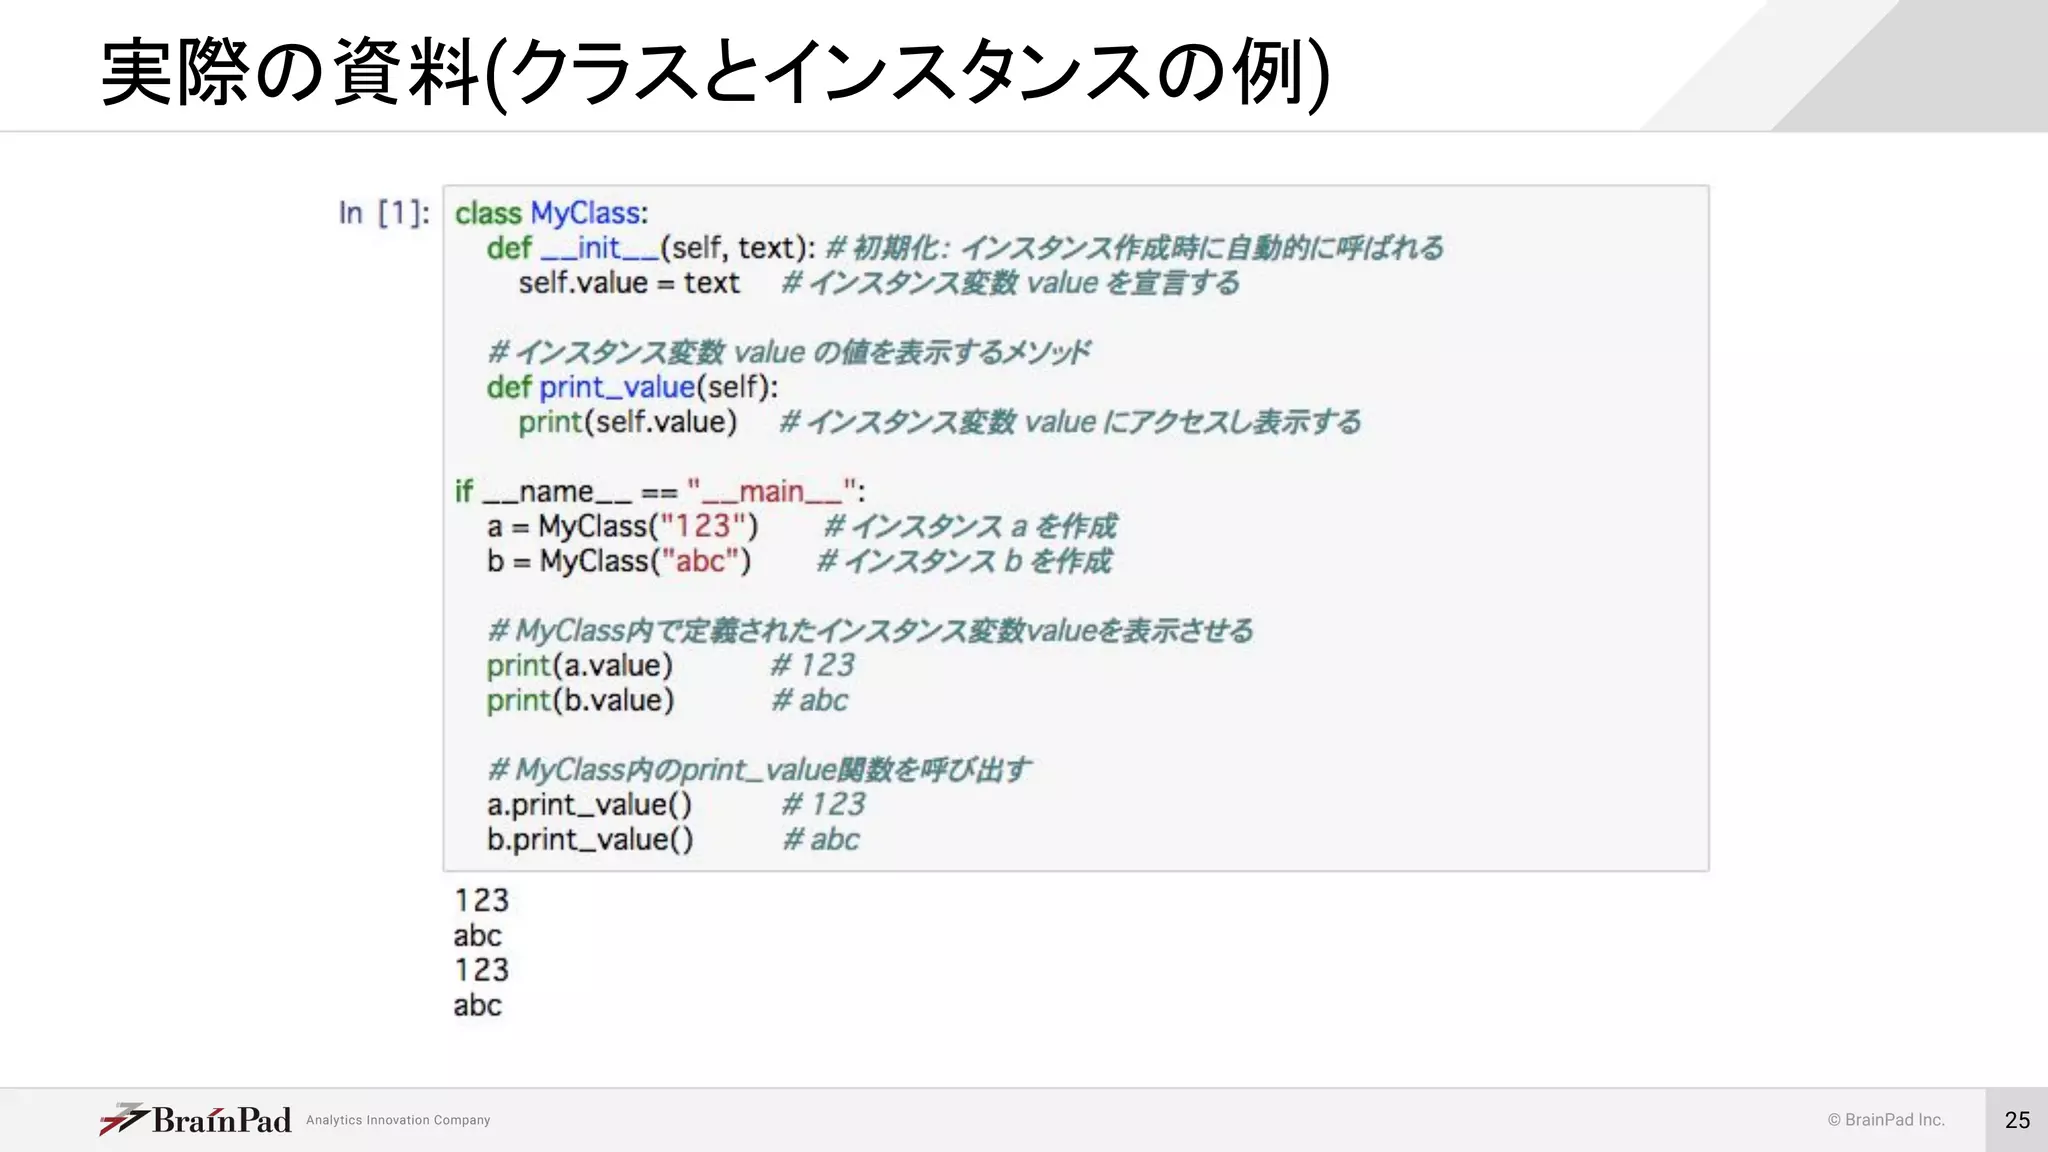
Task: Click the comment 'インスタンス変数 value の値を表示するメソッド'
Action: (789, 352)
